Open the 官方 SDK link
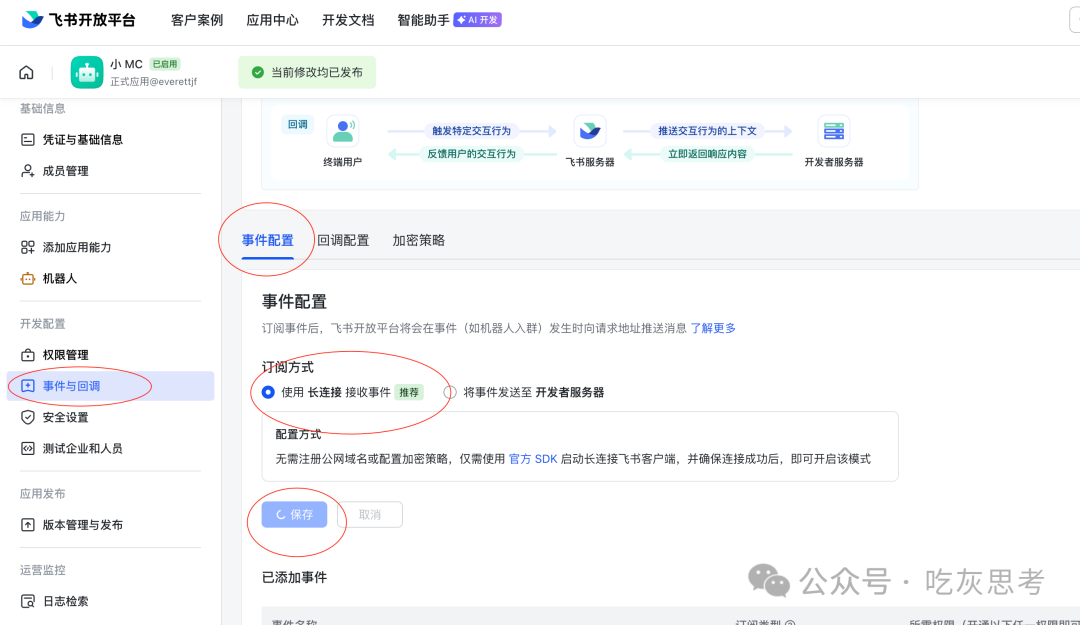The height and width of the screenshot is (625, 1080). click(533, 459)
